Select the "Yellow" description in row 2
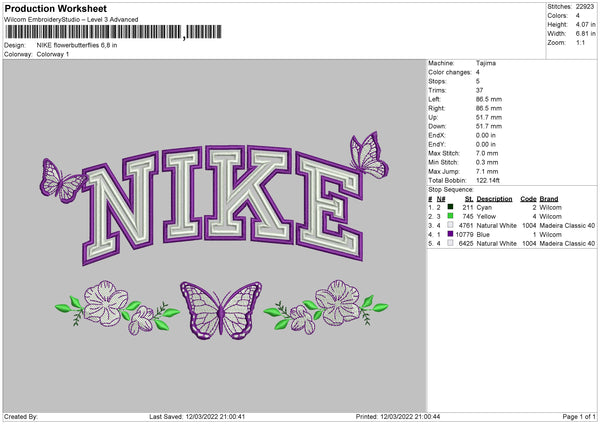600x424 pixels. [486, 217]
